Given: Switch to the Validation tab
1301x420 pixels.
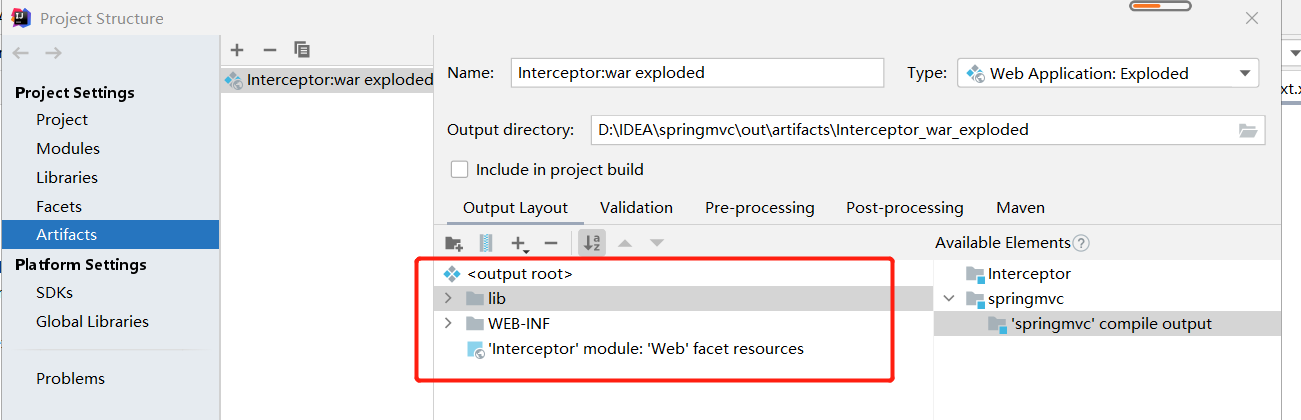Looking at the screenshot, I should (636, 208).
